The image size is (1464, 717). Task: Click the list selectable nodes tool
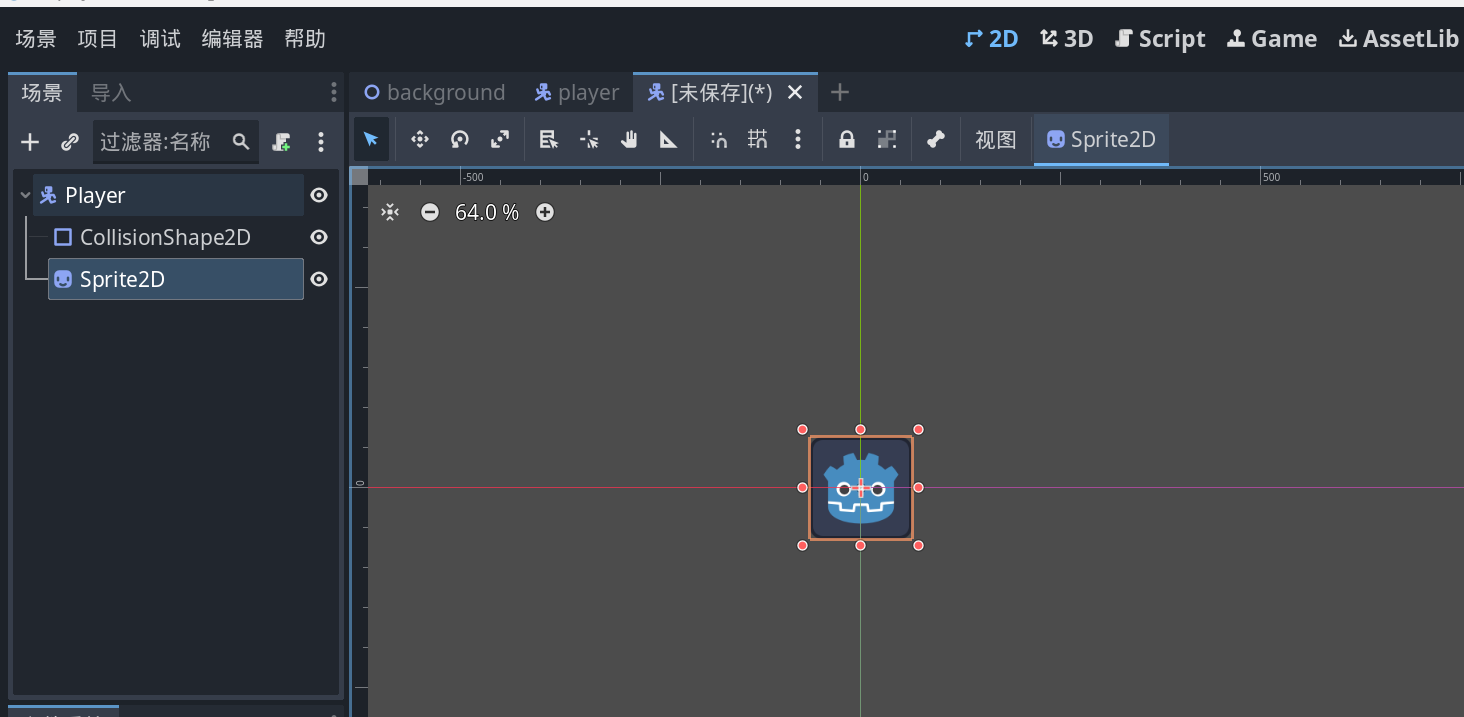point(548,140)
